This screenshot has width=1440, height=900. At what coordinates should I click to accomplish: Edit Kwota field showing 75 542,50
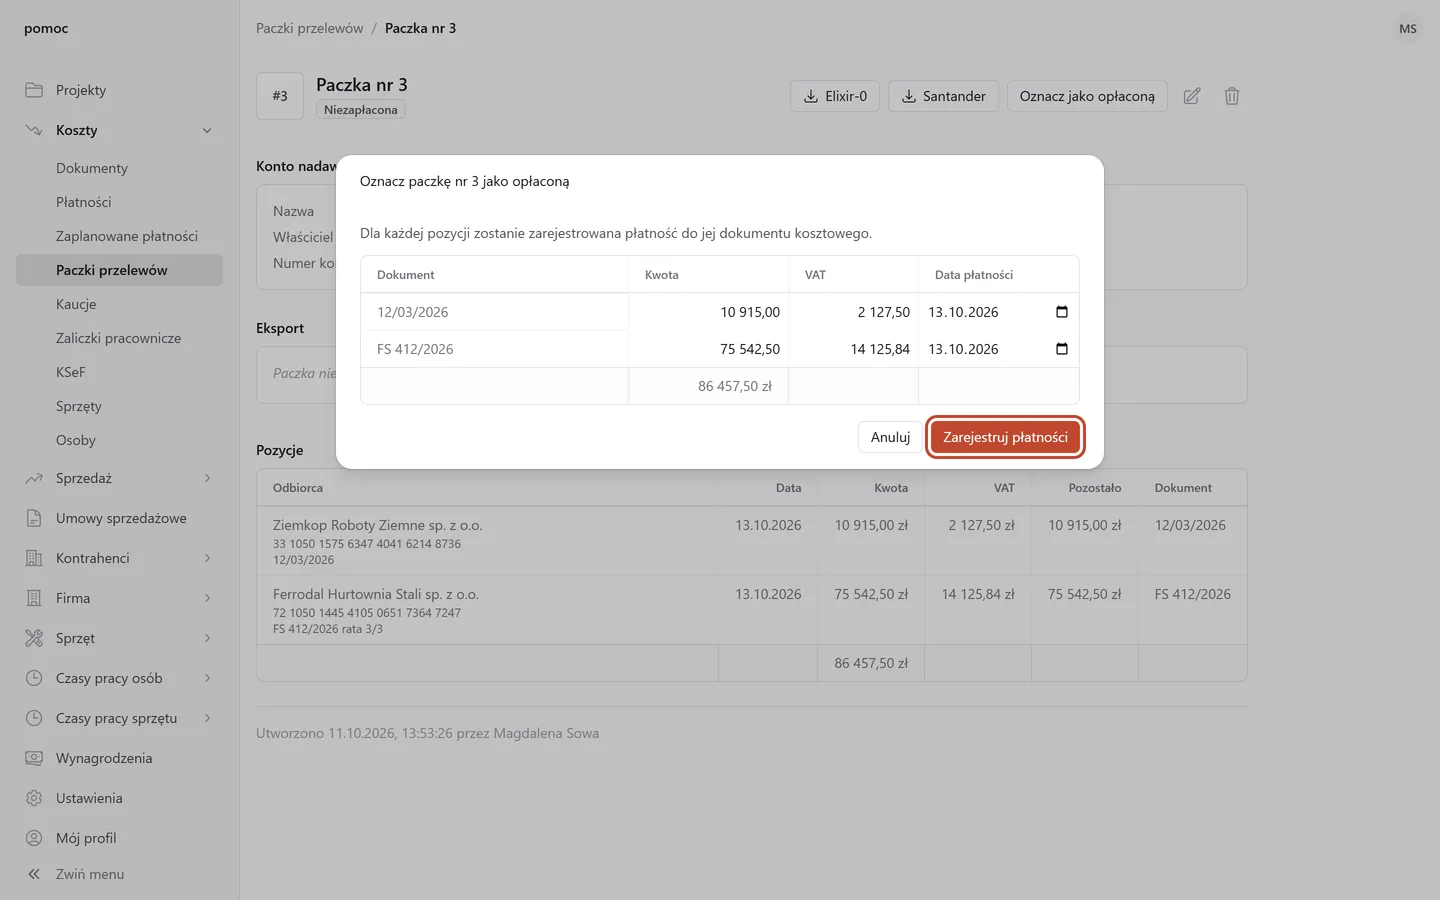[x=708, y=349]
